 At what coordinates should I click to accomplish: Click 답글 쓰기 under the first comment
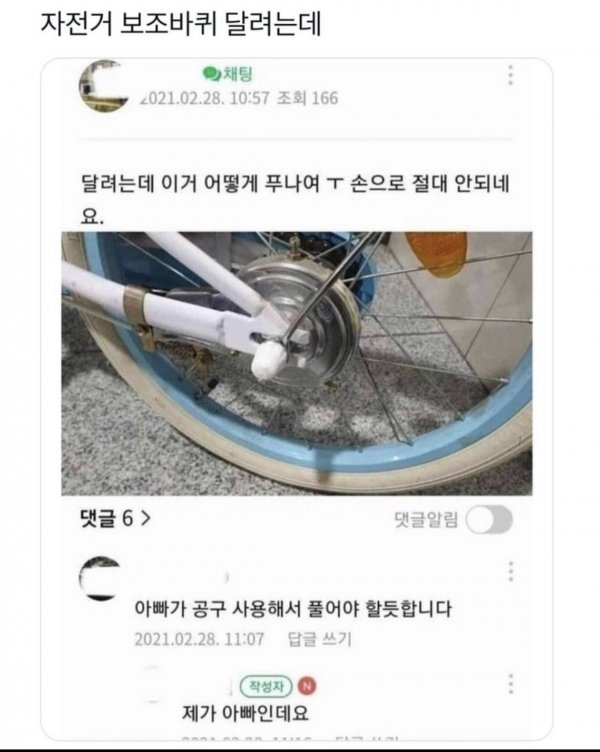[x=319, y=639]
